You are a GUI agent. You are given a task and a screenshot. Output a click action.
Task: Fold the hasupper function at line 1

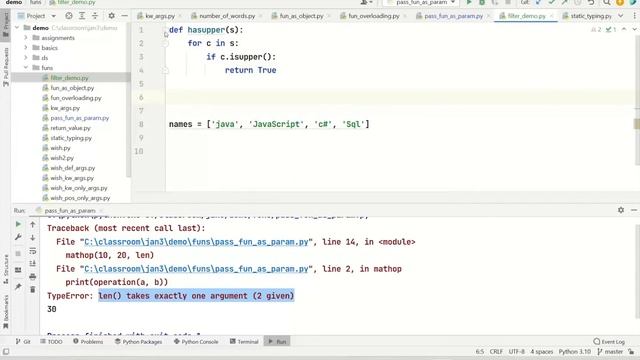coord(165,30)
